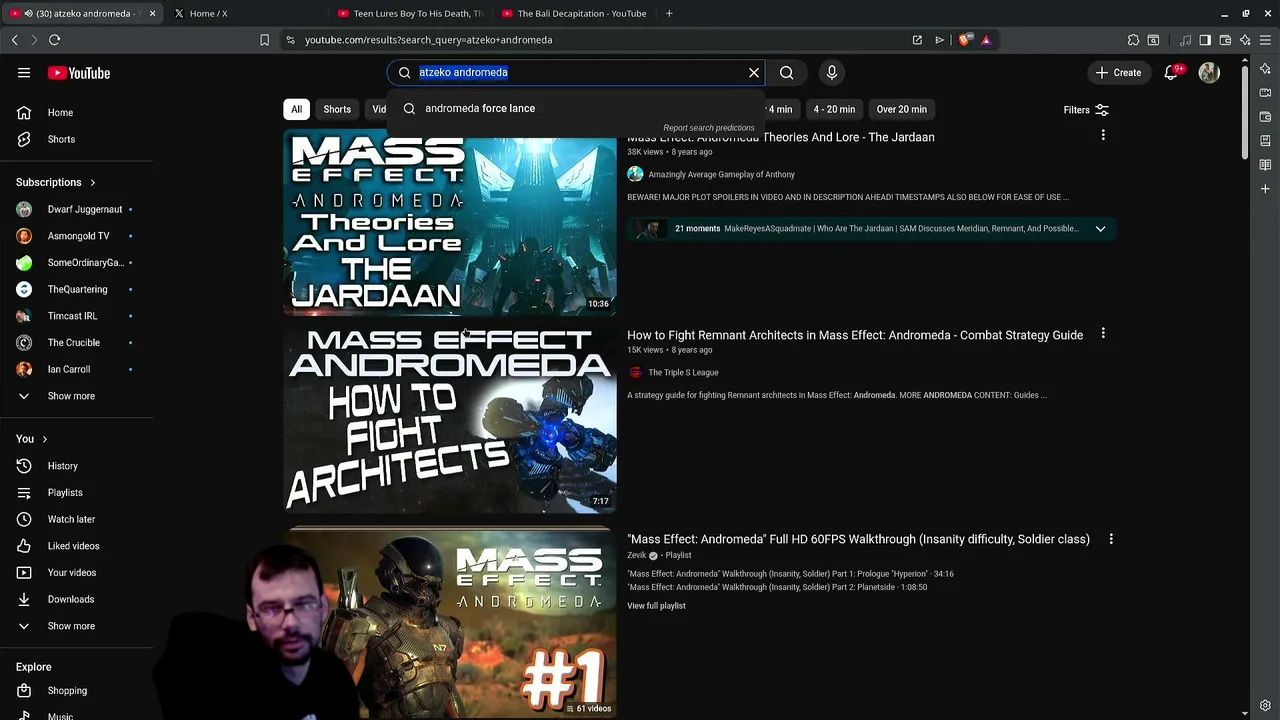Expand the You section
1280x720 pixels.
click(32, 439)
